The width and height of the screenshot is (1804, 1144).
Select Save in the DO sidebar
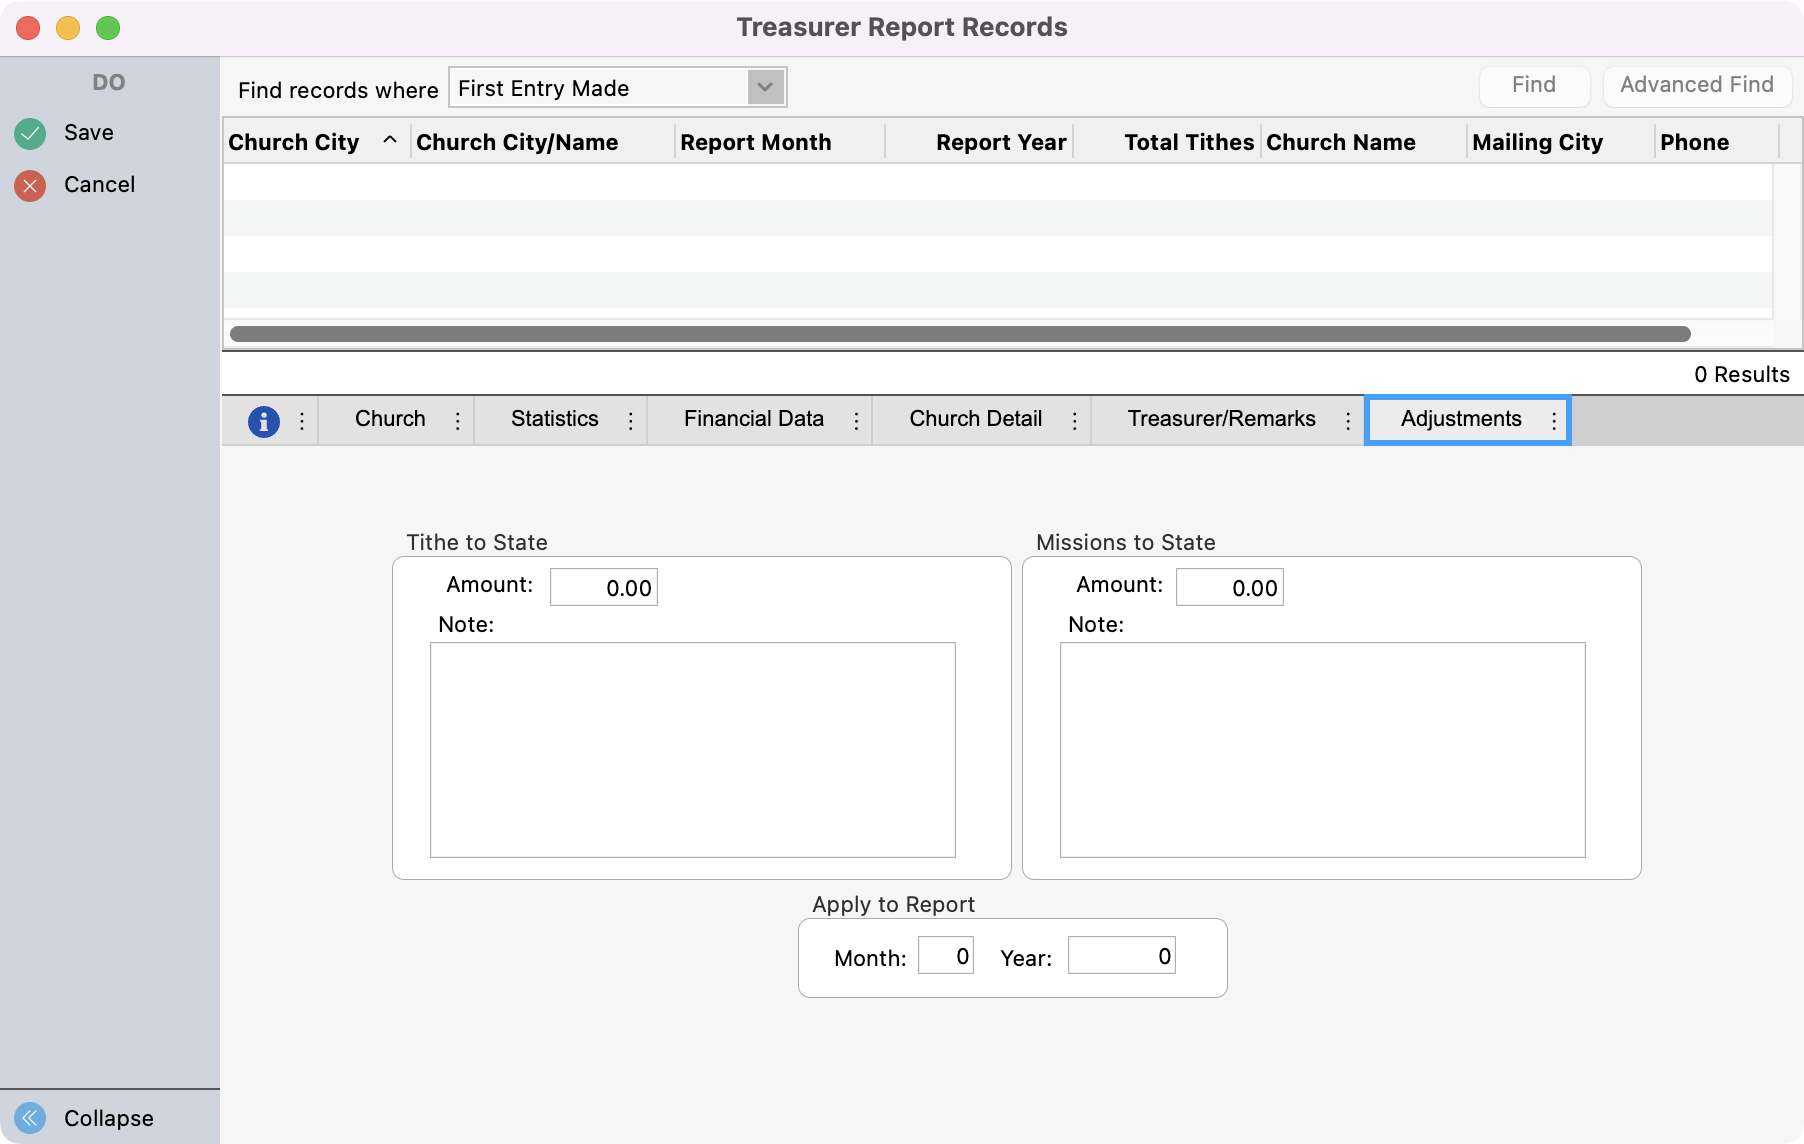tap(88, 132)
